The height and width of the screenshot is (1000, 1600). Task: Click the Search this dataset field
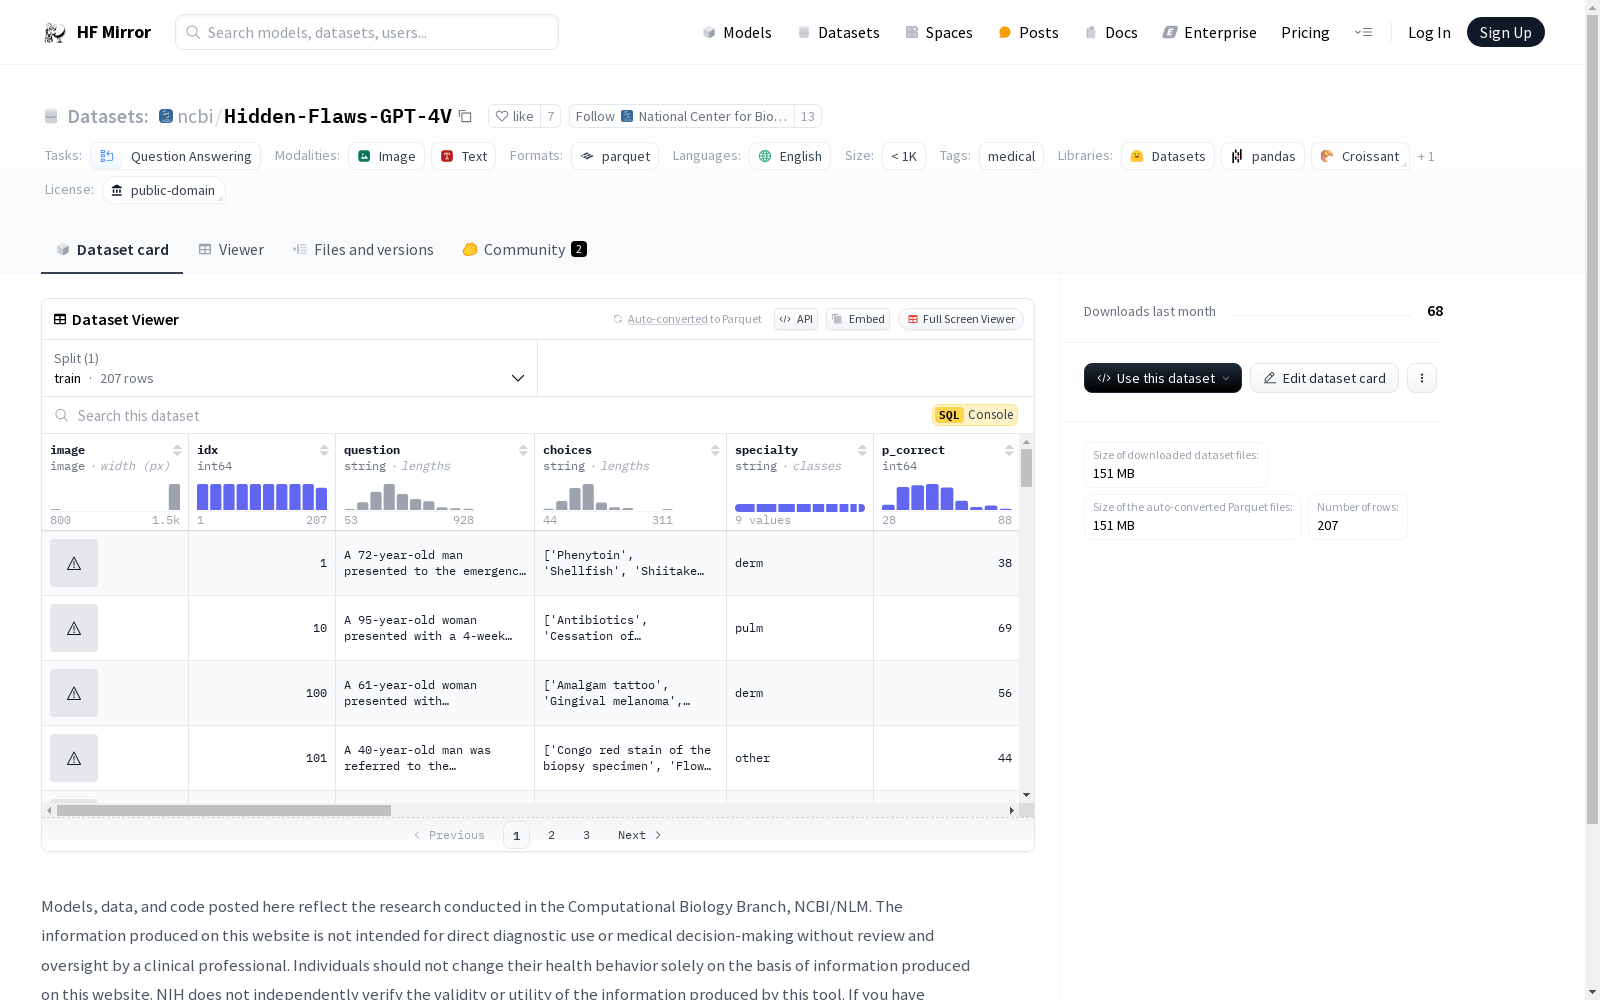487,415
